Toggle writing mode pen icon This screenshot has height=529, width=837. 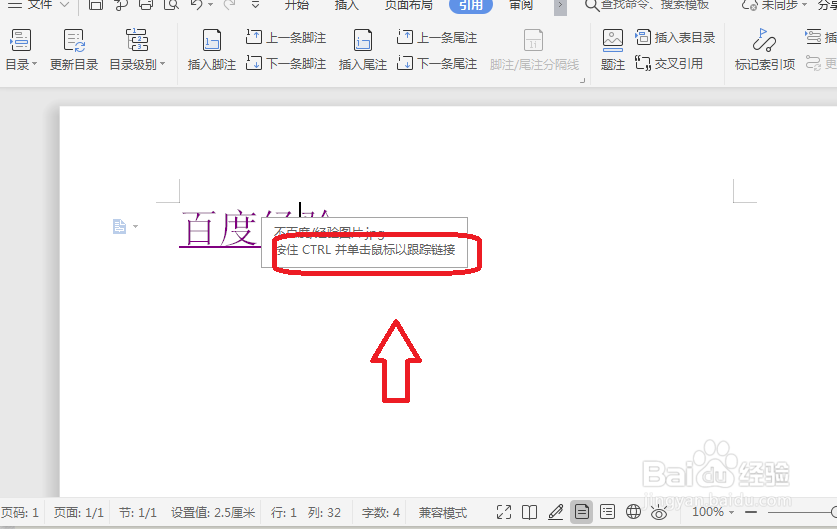[x=555, y=512]
